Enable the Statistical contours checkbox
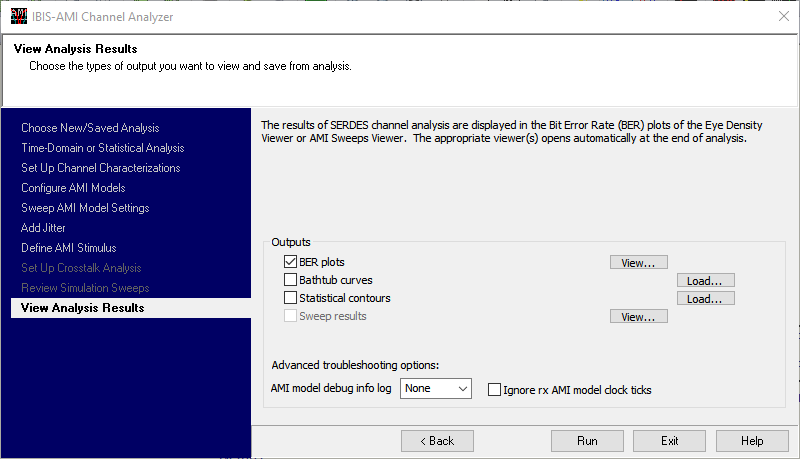Image resolution: width=800 pixels, height=459 pixels. click(291, 298)
